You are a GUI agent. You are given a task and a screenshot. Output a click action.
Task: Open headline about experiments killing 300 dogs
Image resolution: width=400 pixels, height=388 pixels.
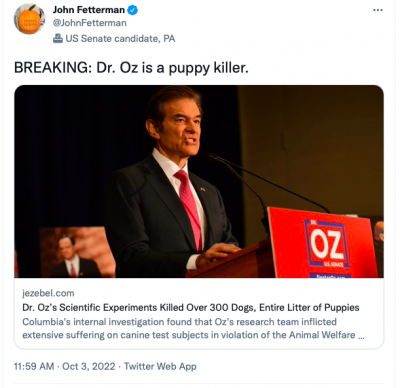pos(191,307)
